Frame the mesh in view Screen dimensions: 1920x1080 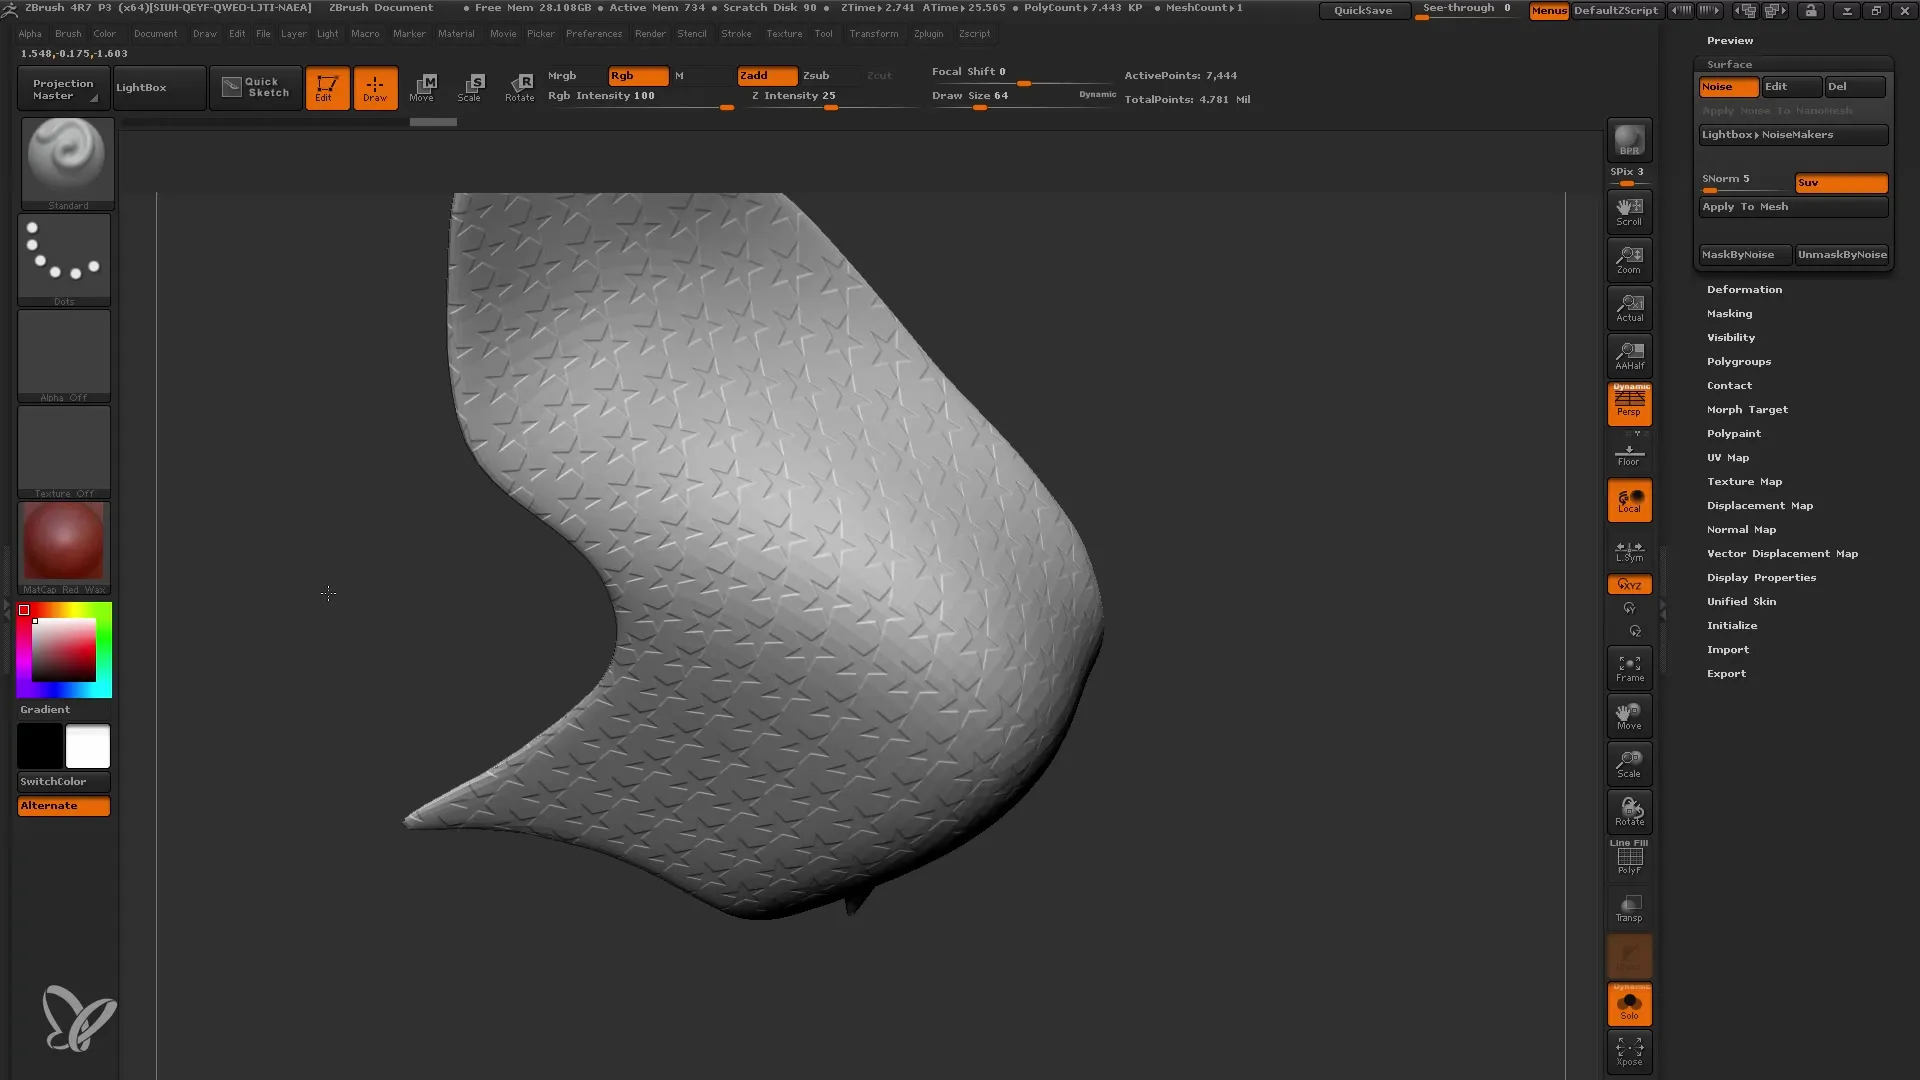pyautogui.click(x=1629, y=668)
